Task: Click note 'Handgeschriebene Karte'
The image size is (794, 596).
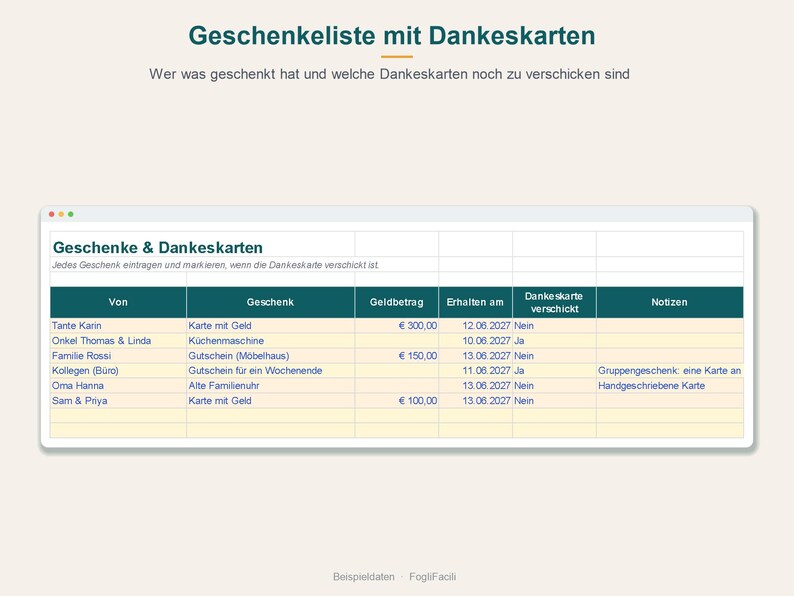Action: click(x=669, y=386)
